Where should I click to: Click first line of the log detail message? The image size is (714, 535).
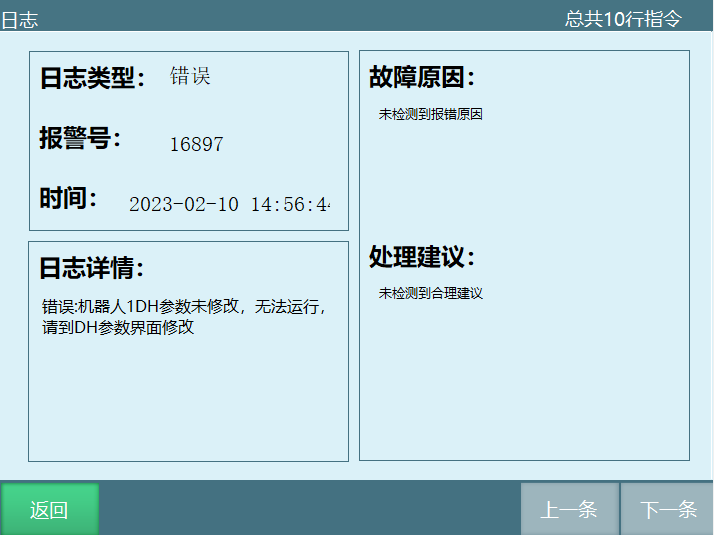tap(184, 307)
